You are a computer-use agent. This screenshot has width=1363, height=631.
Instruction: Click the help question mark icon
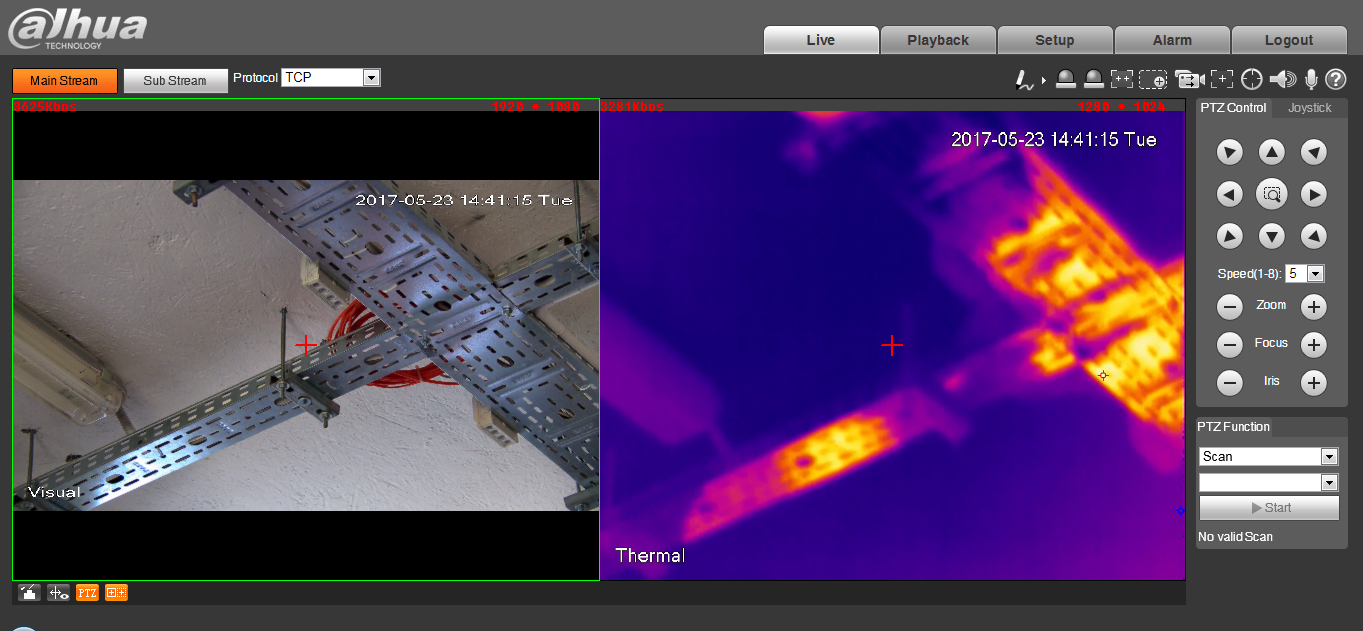click(1336, 80)
